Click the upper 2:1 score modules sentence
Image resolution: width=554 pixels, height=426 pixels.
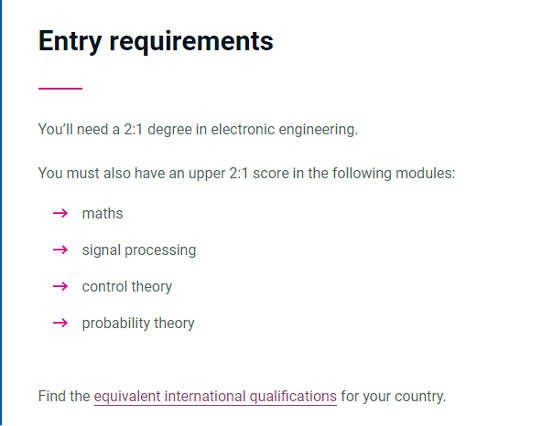pos(247,173)
